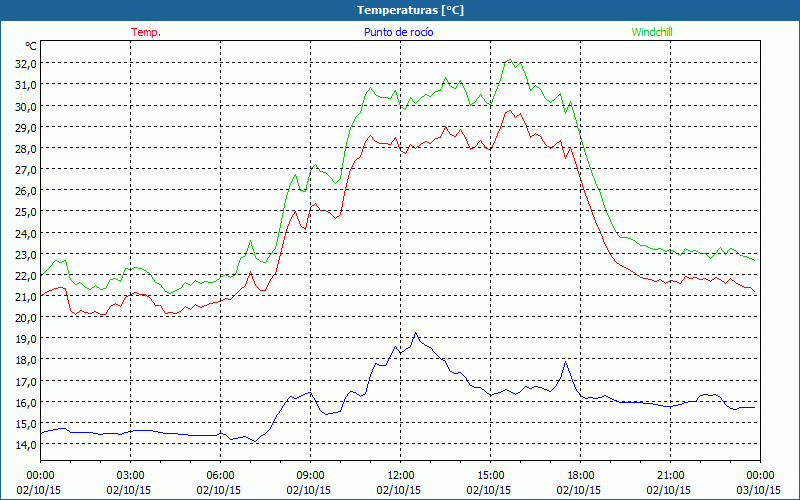Click the 18:00 time label
This screenshot has width=800, height=500.
click(x=580, y=476)
